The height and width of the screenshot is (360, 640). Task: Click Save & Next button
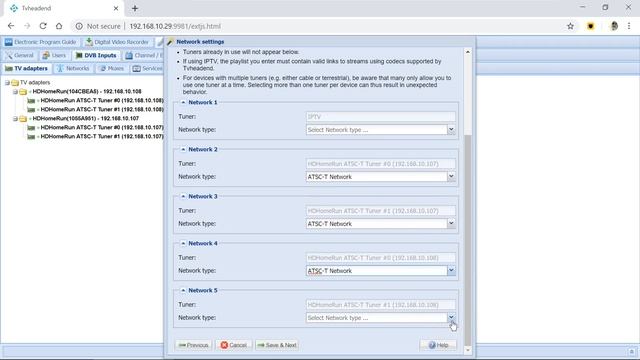point(277,345)
